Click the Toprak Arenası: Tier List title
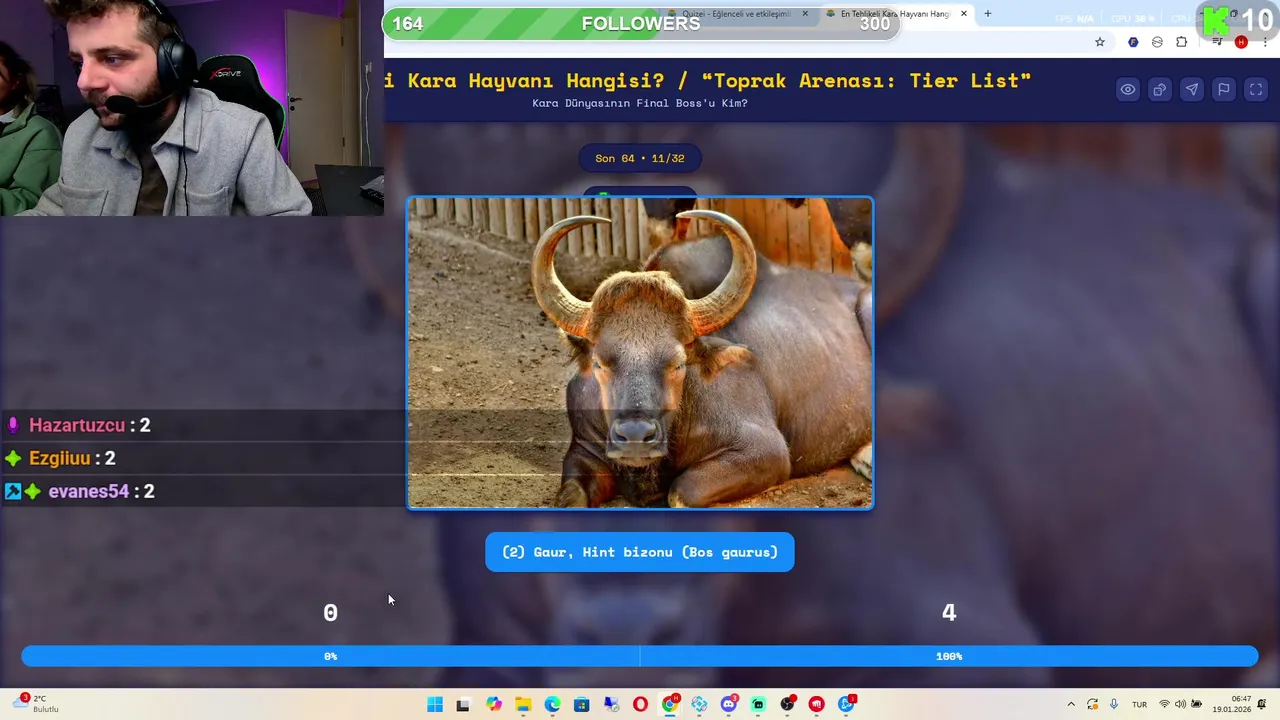Screen dimensions: 1280x720 click(x=866, y=80)
